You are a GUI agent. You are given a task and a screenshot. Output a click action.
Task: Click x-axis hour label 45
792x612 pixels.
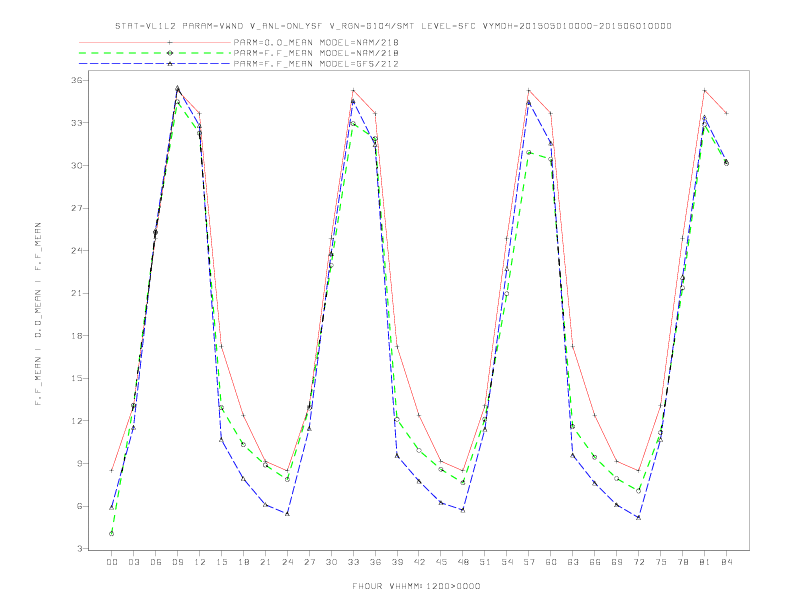[441, 562]
